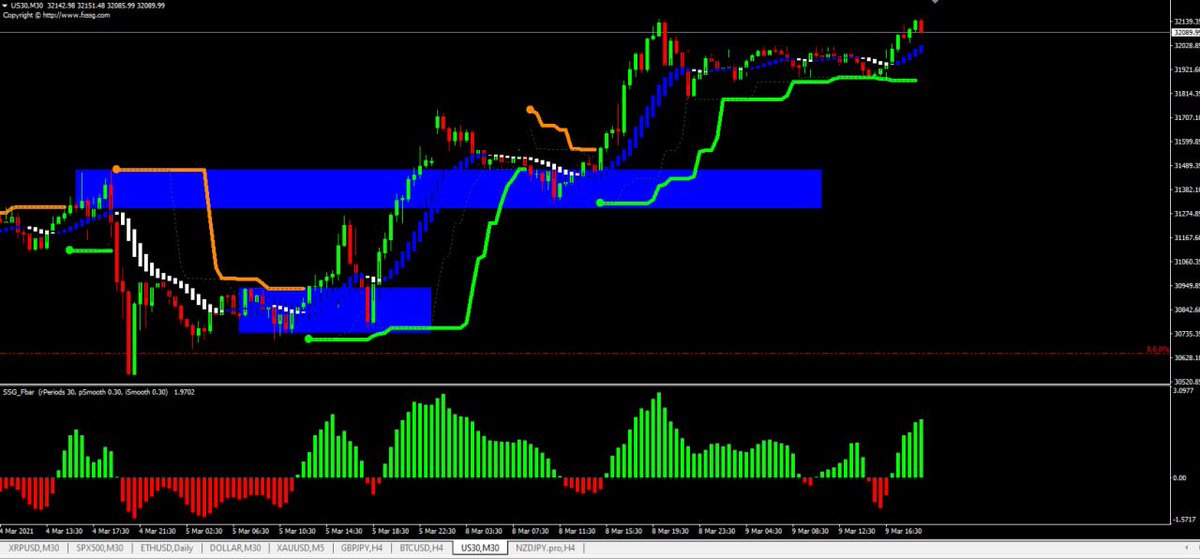Click the triangle before US30,M30 chart title
Screen dimensions: 1200x559
point(4,6)
